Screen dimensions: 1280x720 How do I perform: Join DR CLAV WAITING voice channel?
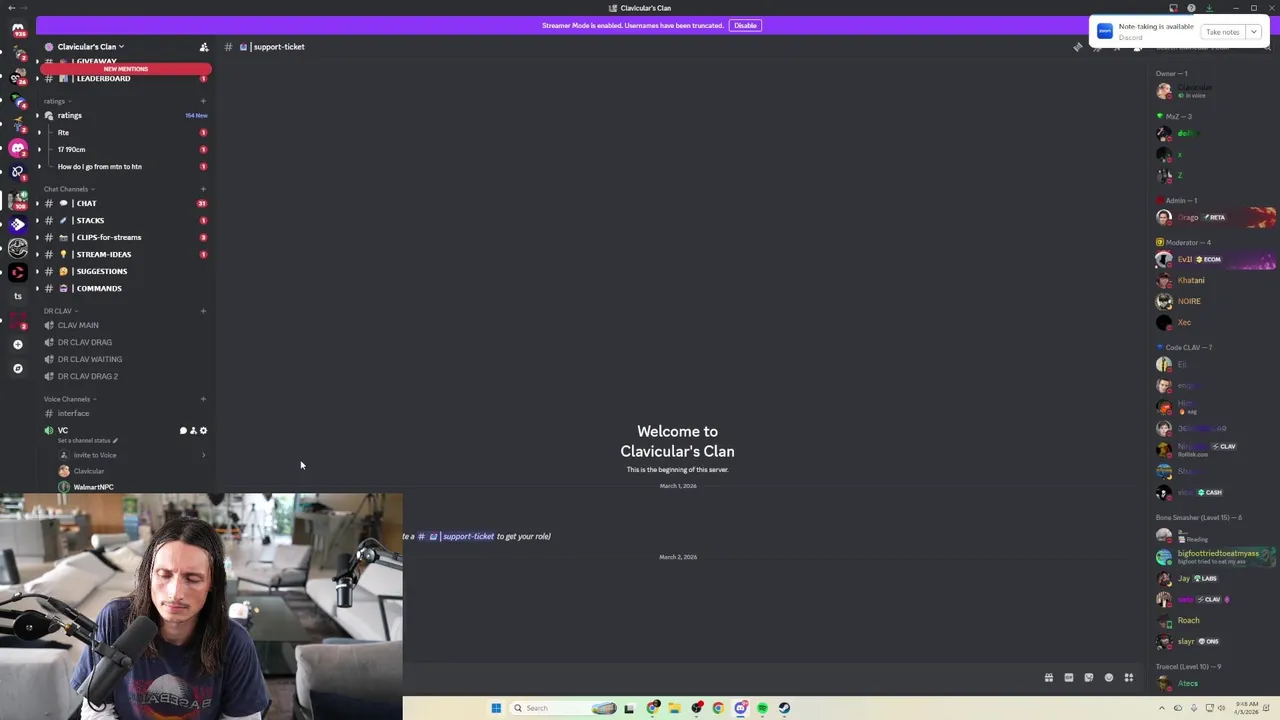125,359
